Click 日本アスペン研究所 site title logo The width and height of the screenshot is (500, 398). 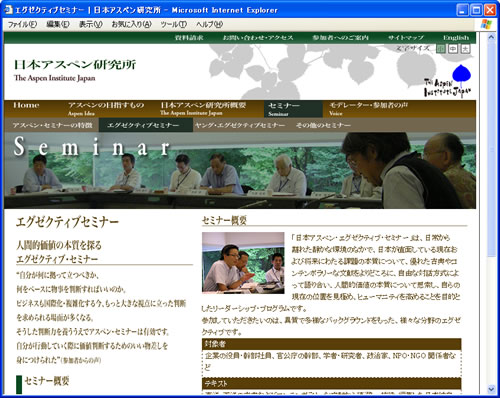[75, 70]
